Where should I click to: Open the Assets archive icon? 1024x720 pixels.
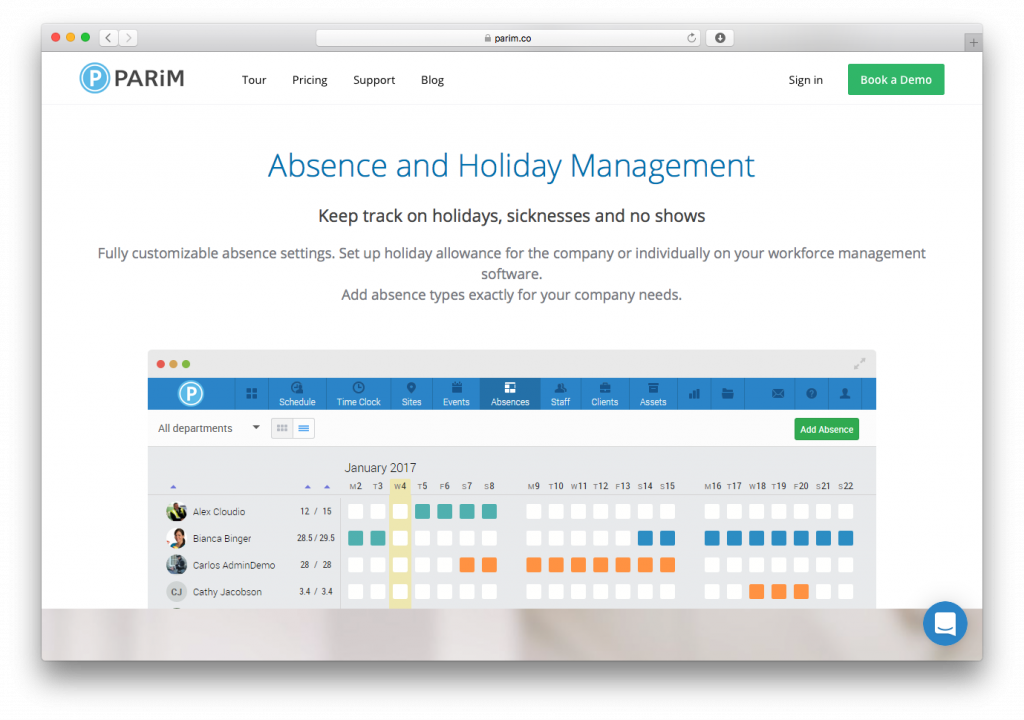653,393
